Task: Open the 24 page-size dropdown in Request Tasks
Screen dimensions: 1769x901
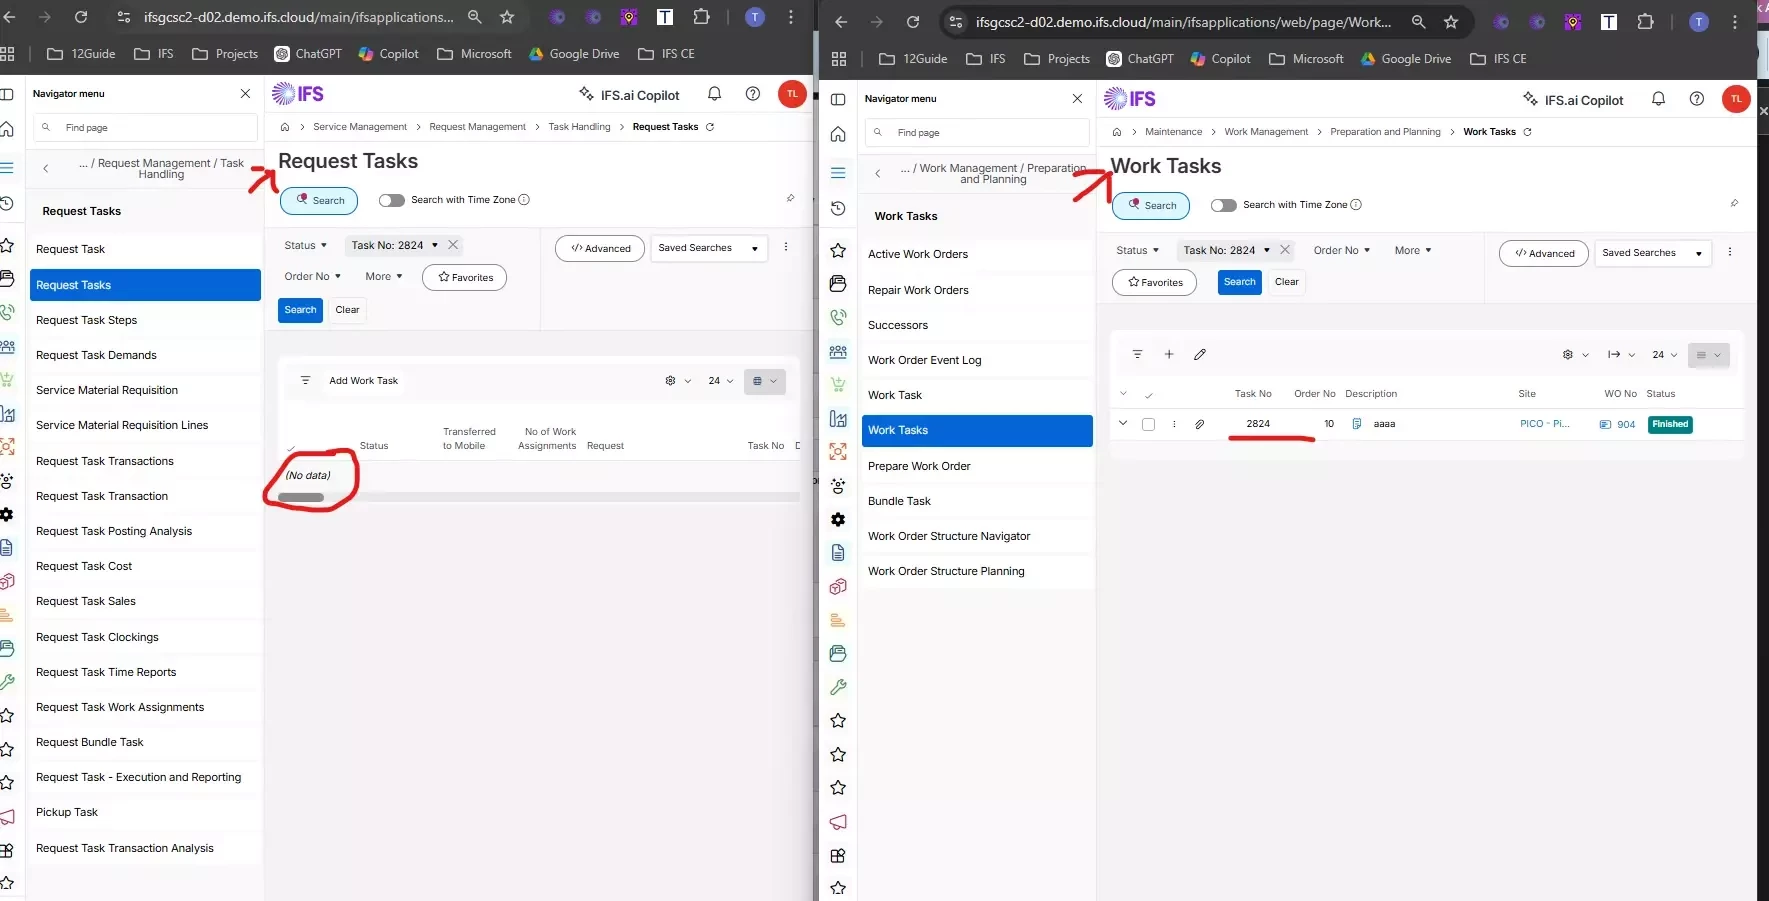Action: pos(720,381)
